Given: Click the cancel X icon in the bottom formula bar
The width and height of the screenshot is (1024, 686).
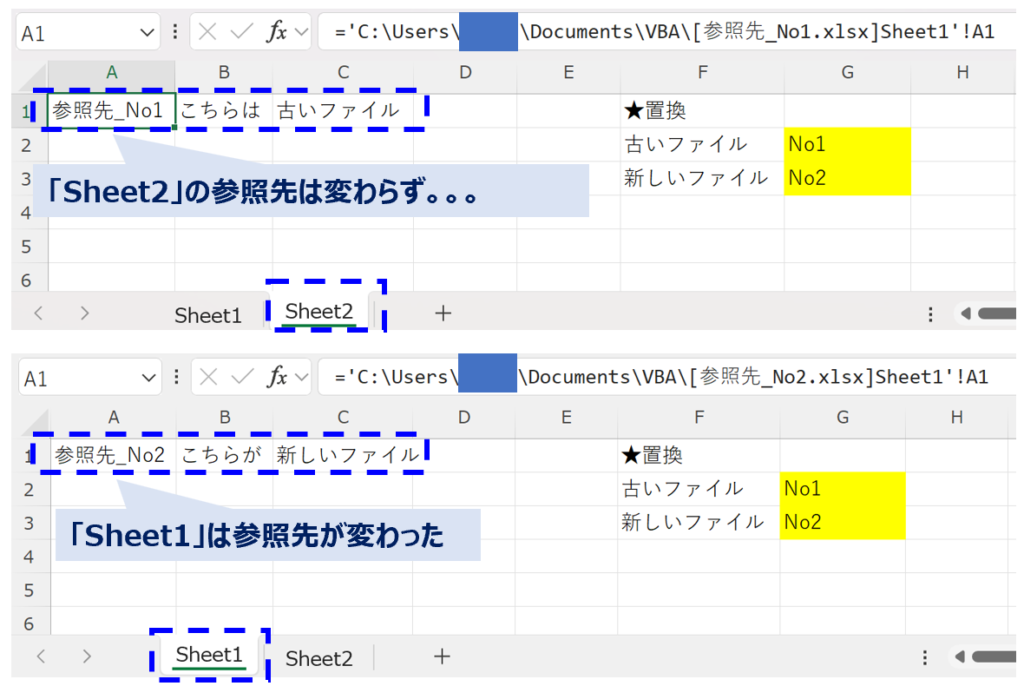Looking at the screenshot, I should click(x=208, y=377).
